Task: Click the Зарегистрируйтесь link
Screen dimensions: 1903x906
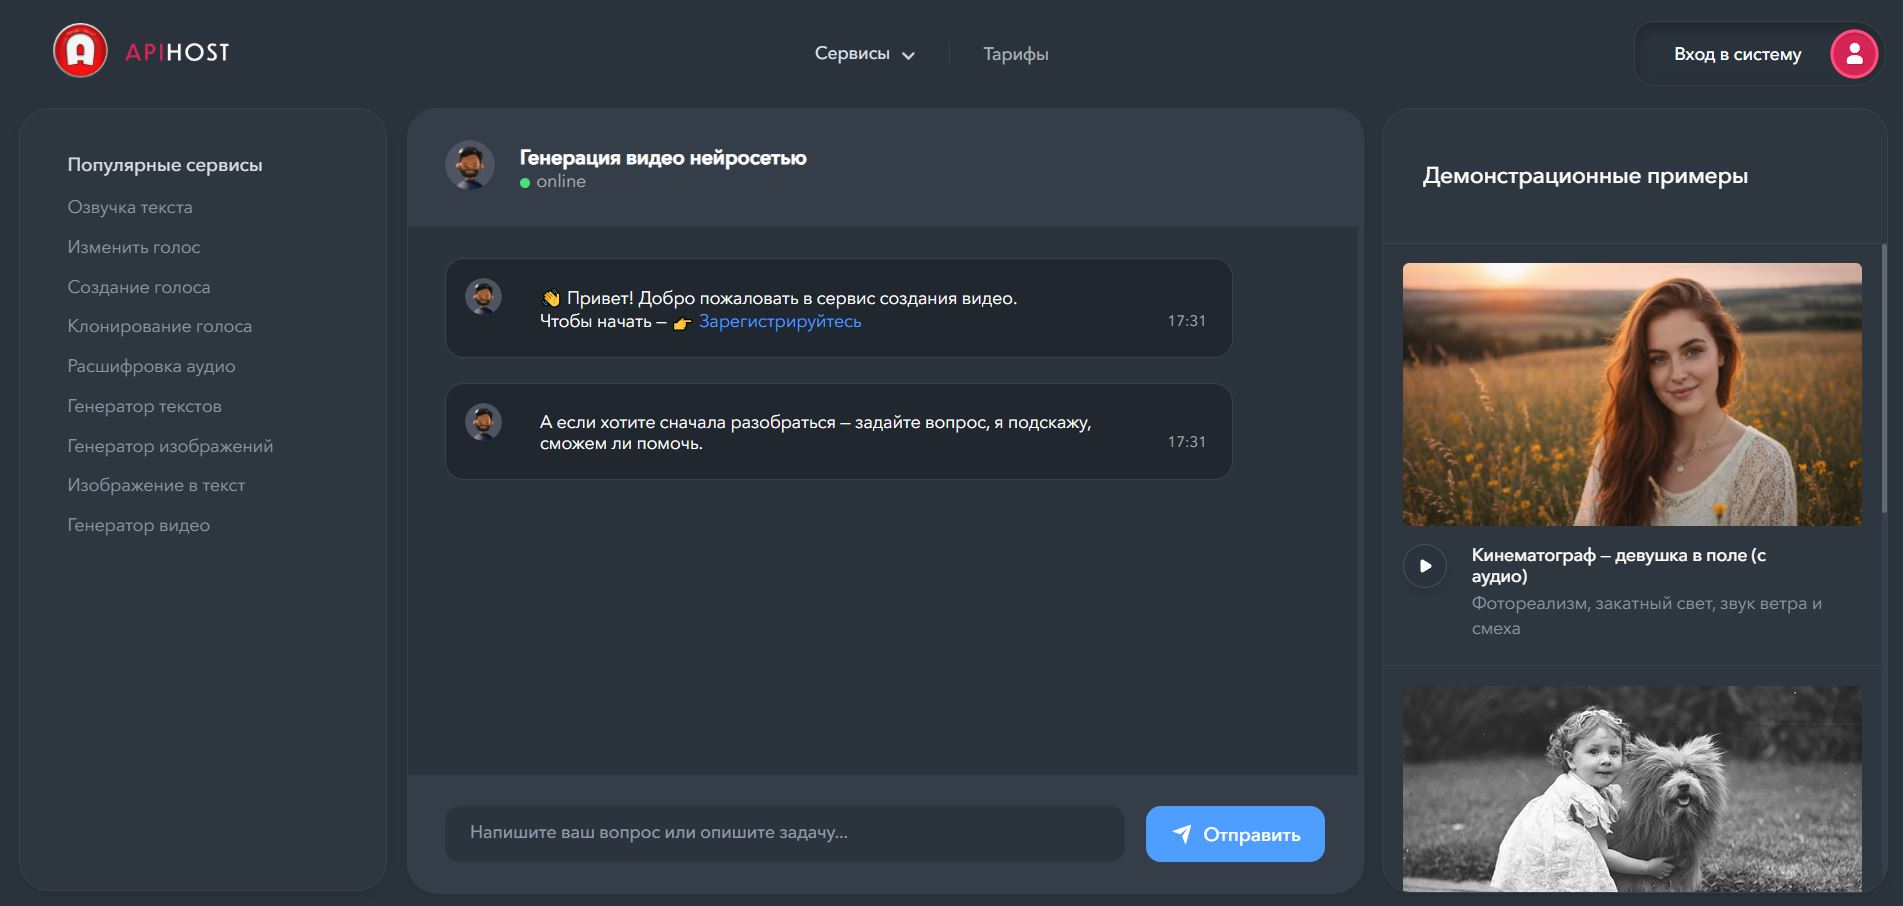Action: [x=781, y=321]
